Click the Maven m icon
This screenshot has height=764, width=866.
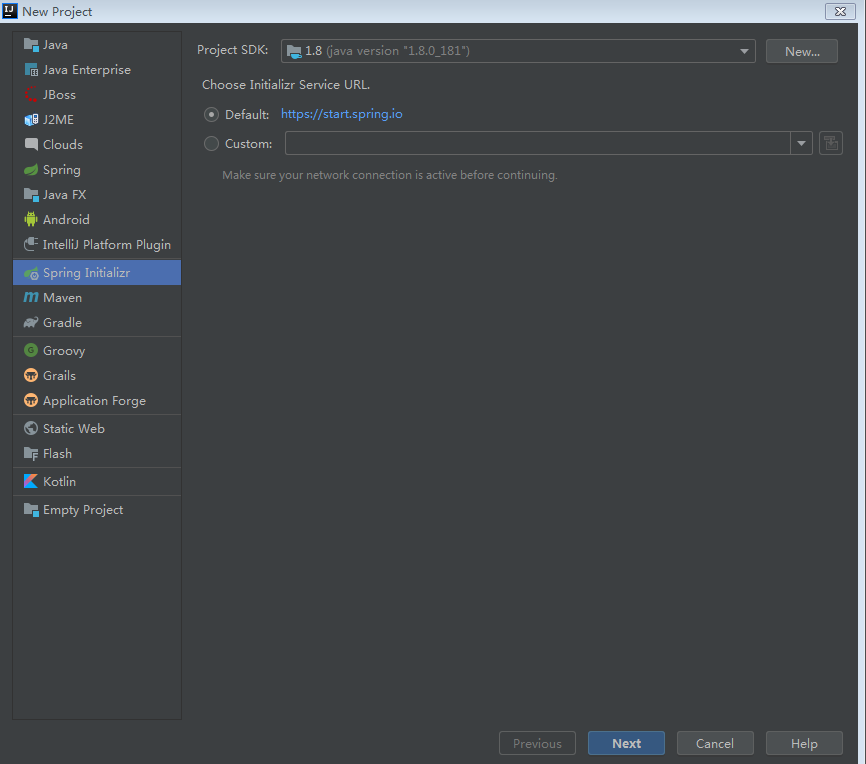pyautogui.click(x=31, y=297)
